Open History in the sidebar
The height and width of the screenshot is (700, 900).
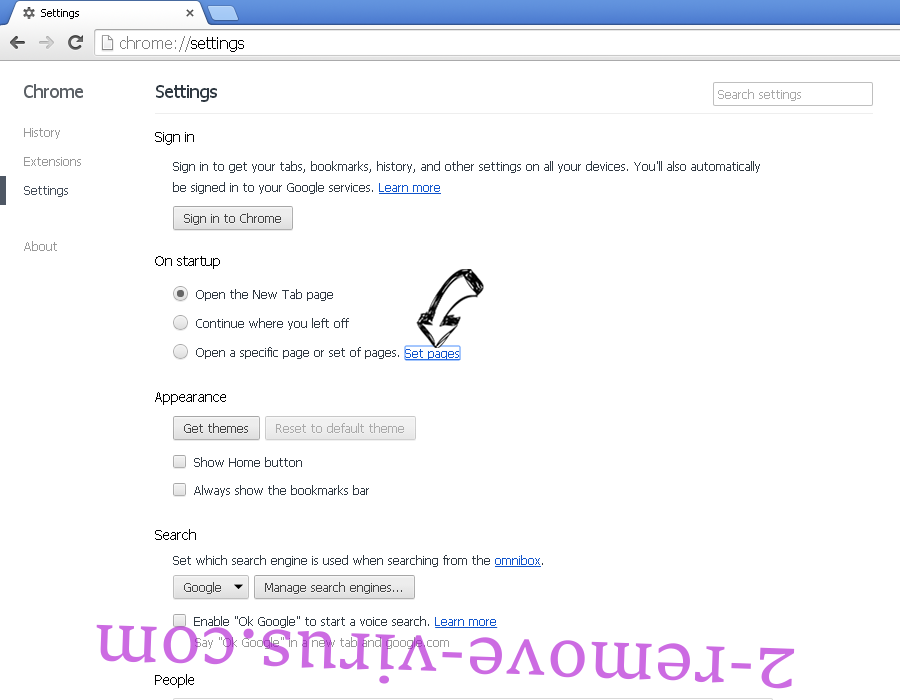click(x=41, y=133)
